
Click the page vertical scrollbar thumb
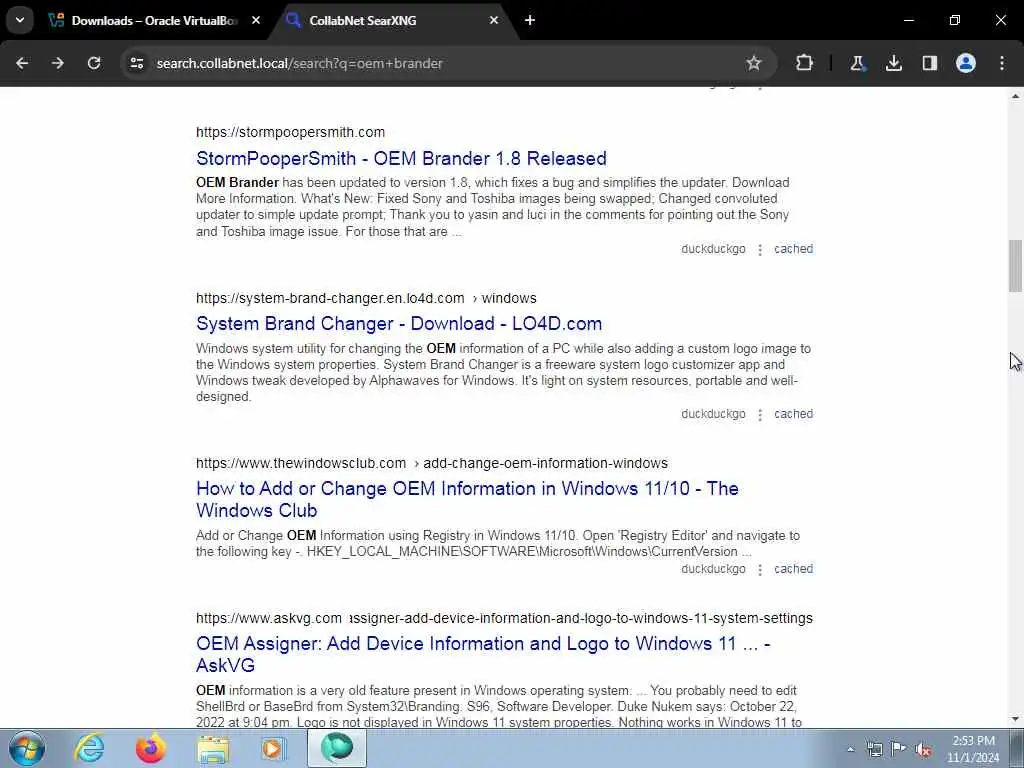(x=1015, y=266)
